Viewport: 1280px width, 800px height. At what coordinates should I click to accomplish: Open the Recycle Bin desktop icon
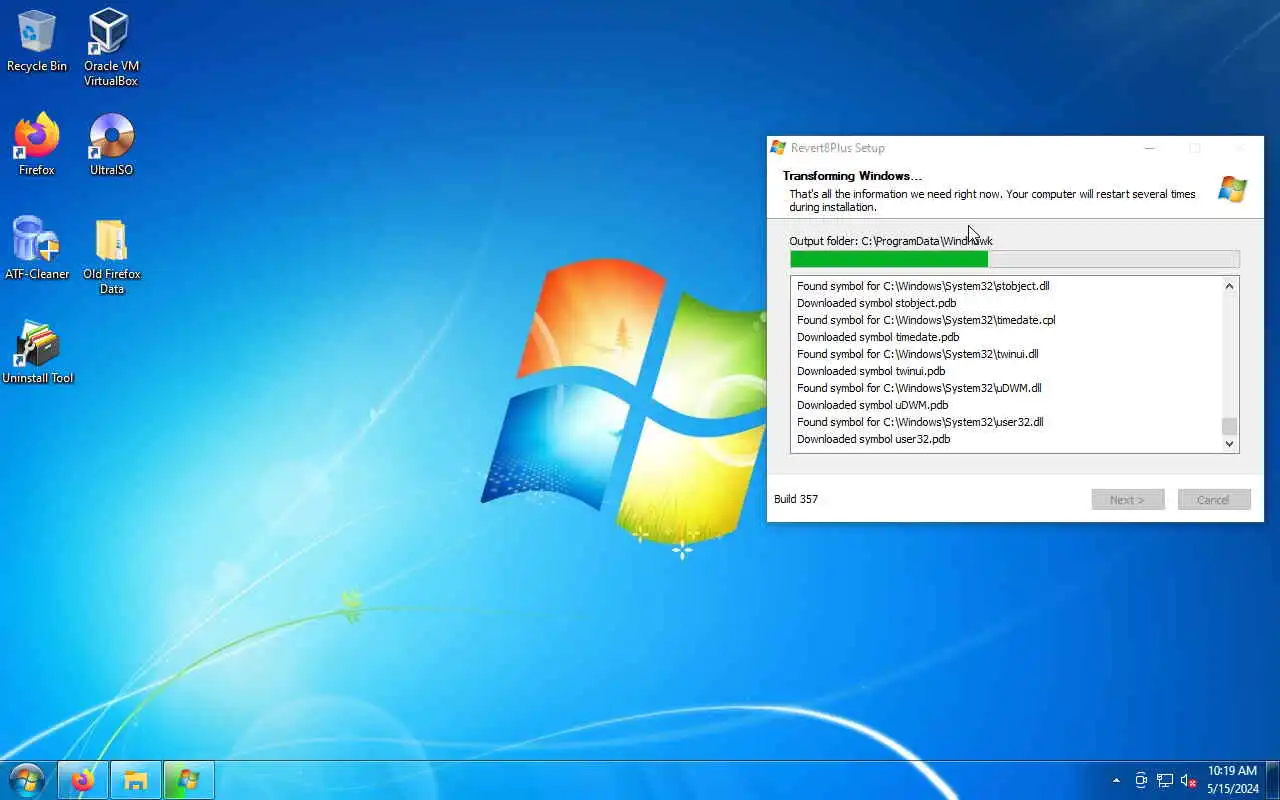37,41
